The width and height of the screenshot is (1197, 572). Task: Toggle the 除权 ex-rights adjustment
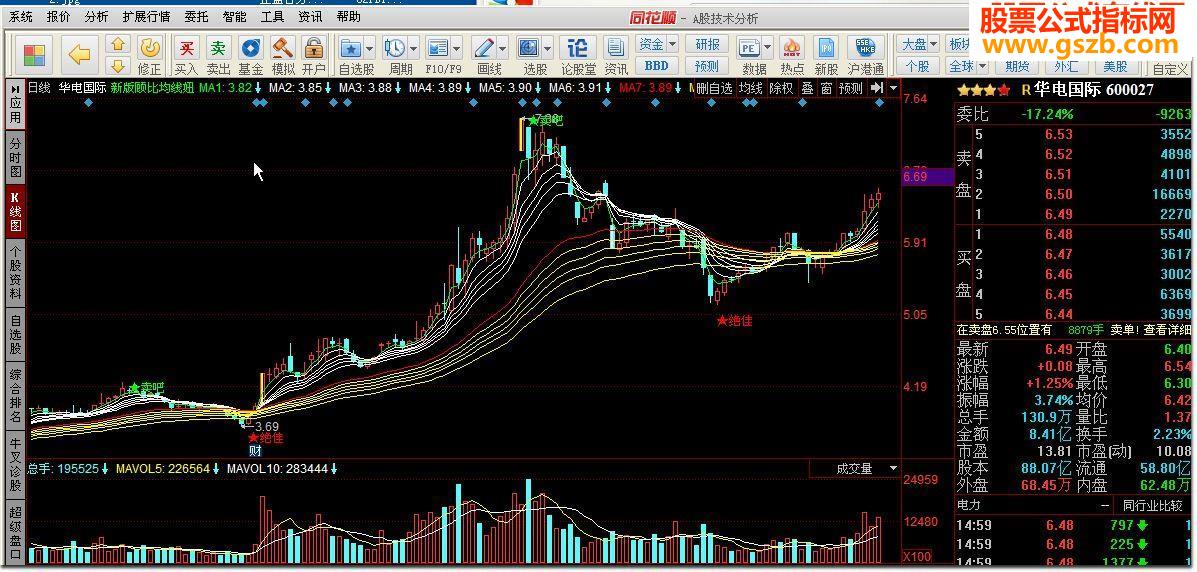(x=781, y=88)
